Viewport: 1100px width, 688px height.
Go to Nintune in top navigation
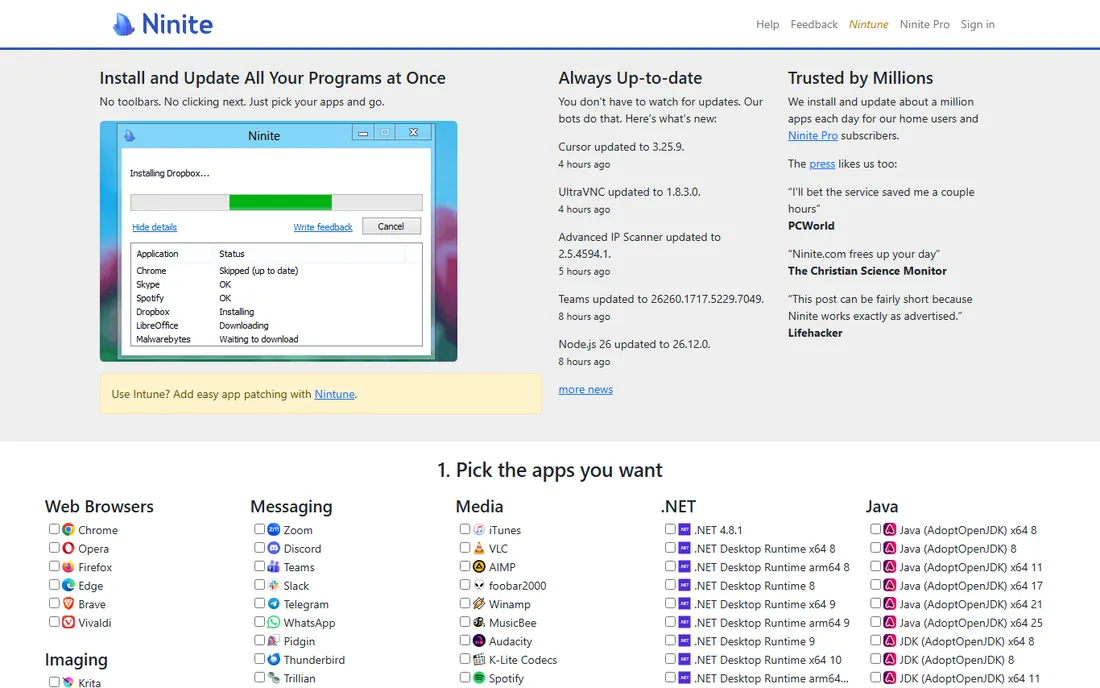868,25
